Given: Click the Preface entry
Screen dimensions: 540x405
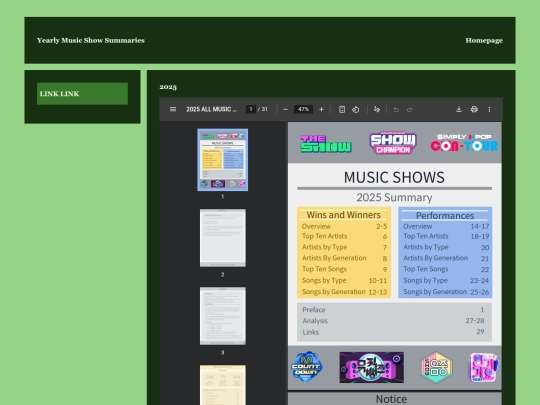Looking at the screenshot, I should 393,310.
